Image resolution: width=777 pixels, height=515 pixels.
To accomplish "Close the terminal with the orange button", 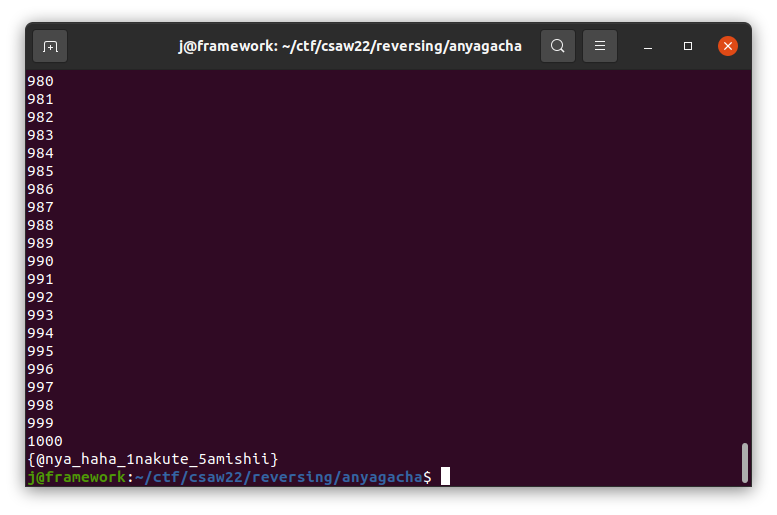I will (728, 46).
